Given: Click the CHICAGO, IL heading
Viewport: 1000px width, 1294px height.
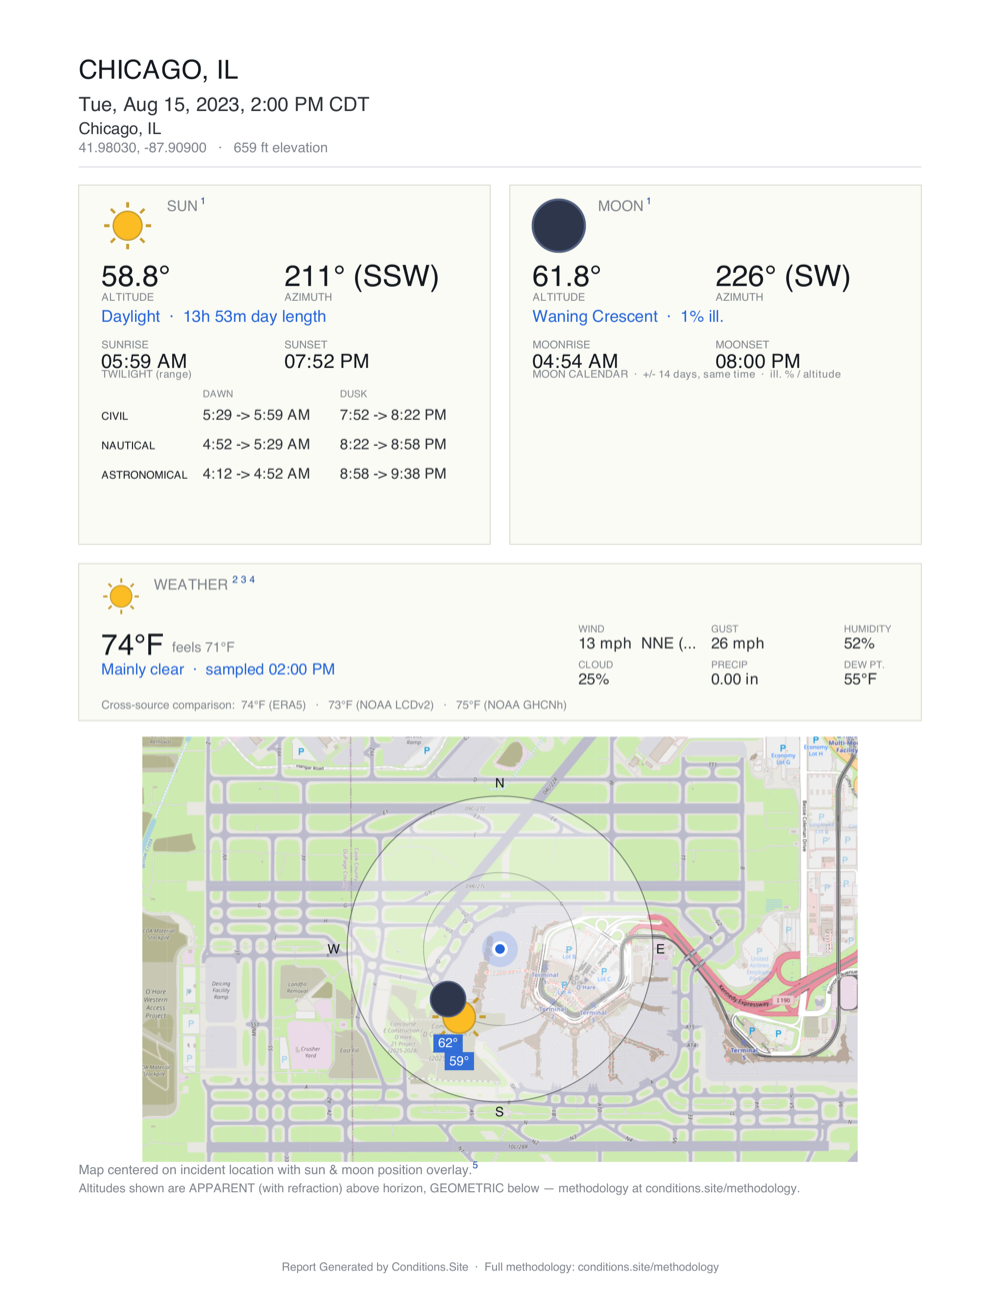Looking at the screenshot, I should pos(158,70).
